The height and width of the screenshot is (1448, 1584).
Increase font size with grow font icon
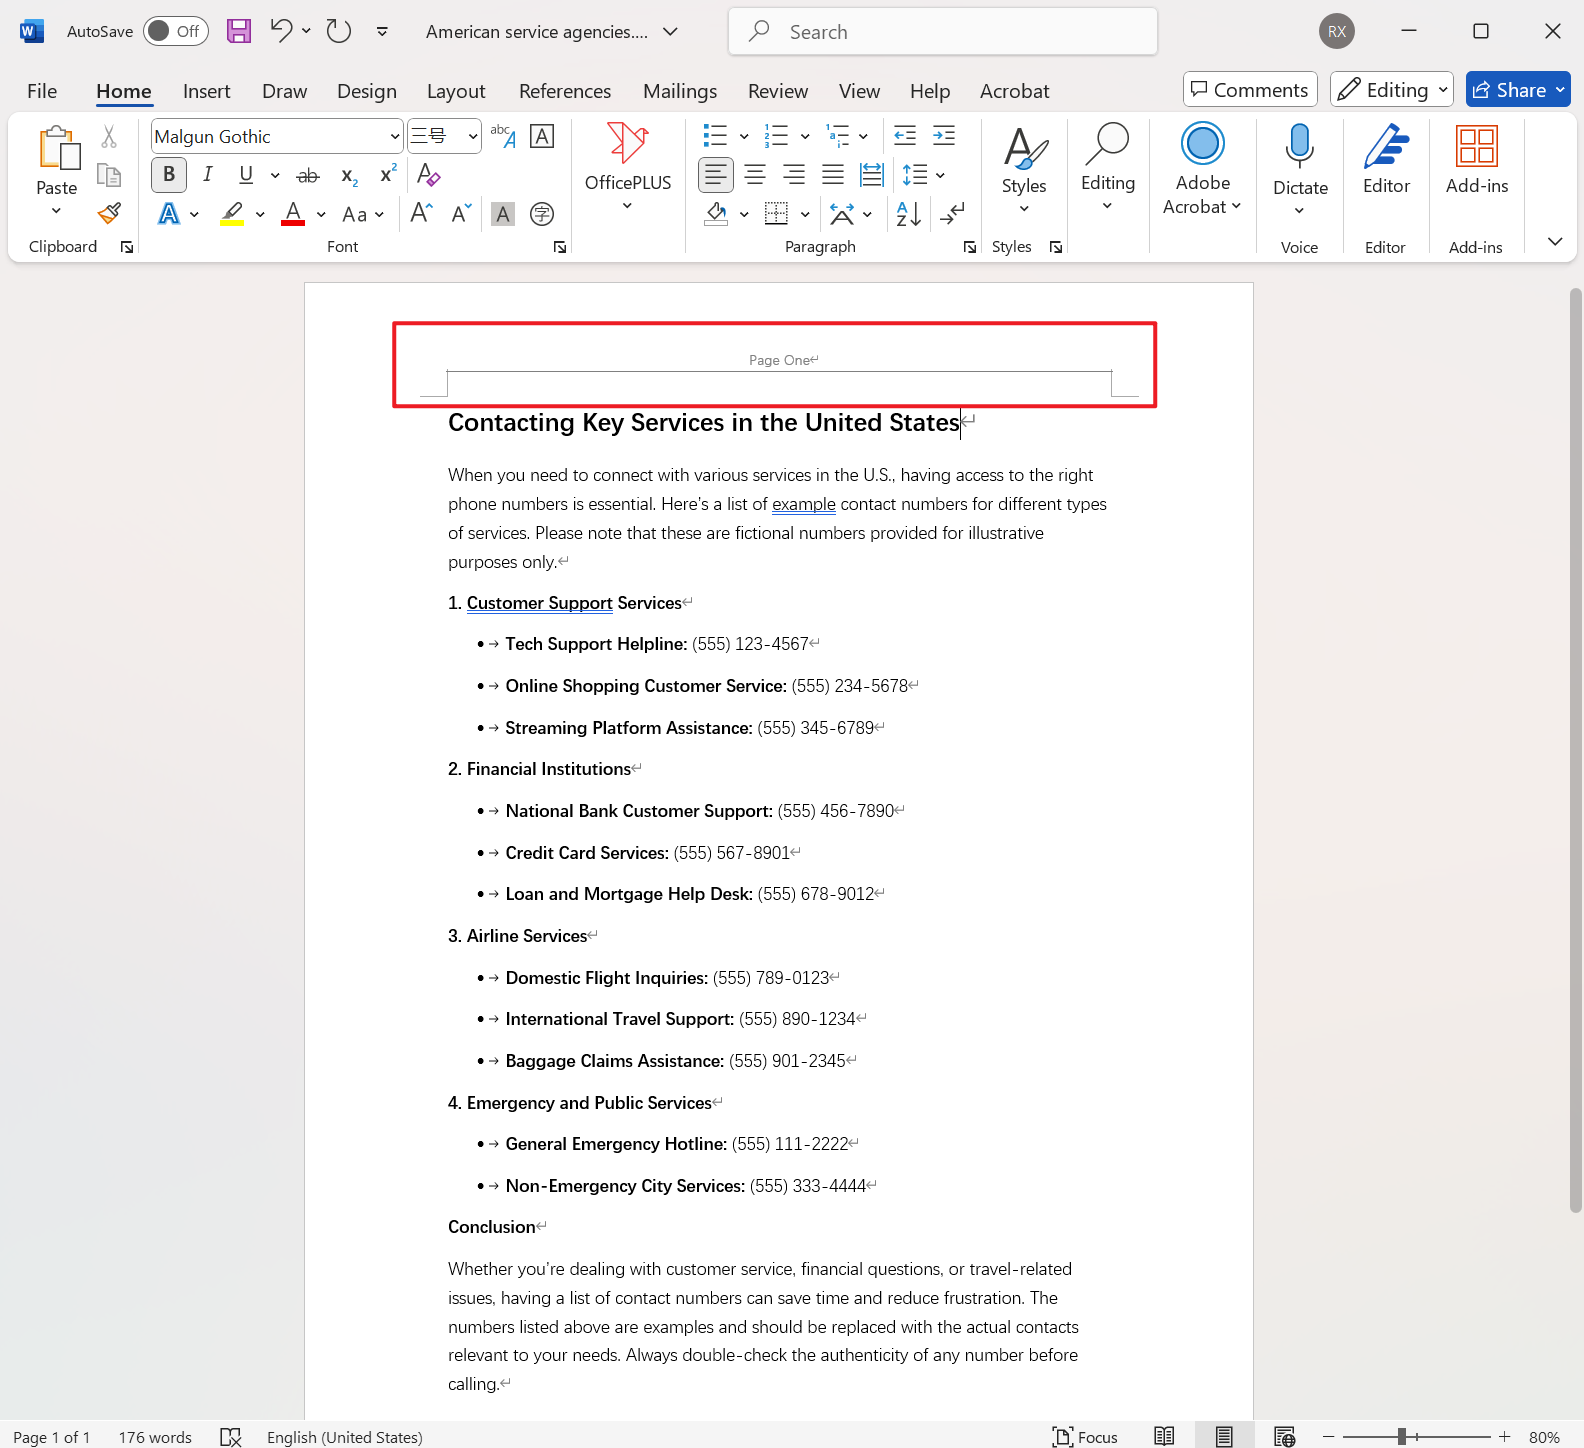pos(421,213)
